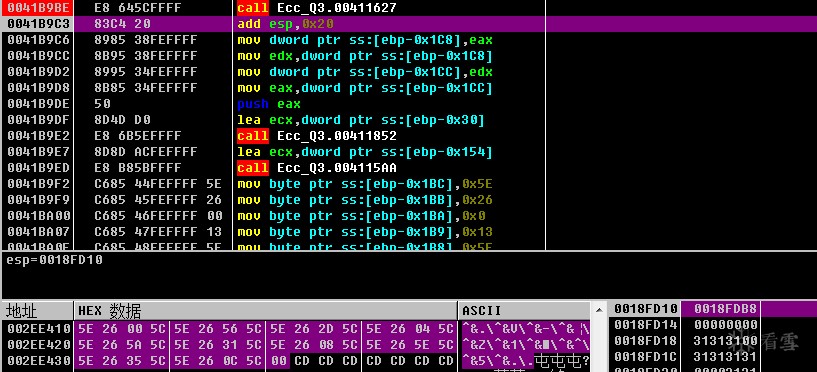Select stack address 0018FD14

click(x=646, y=325)
